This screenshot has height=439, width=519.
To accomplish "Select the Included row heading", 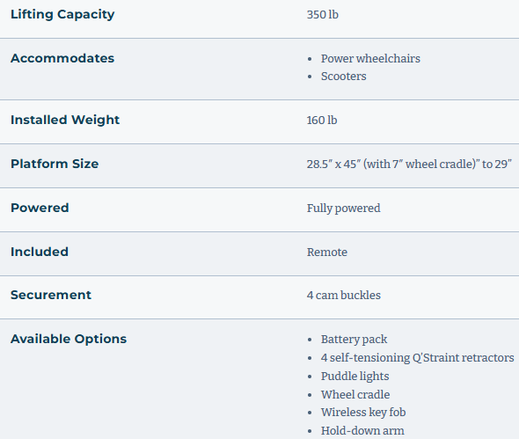I will (40, 252).
